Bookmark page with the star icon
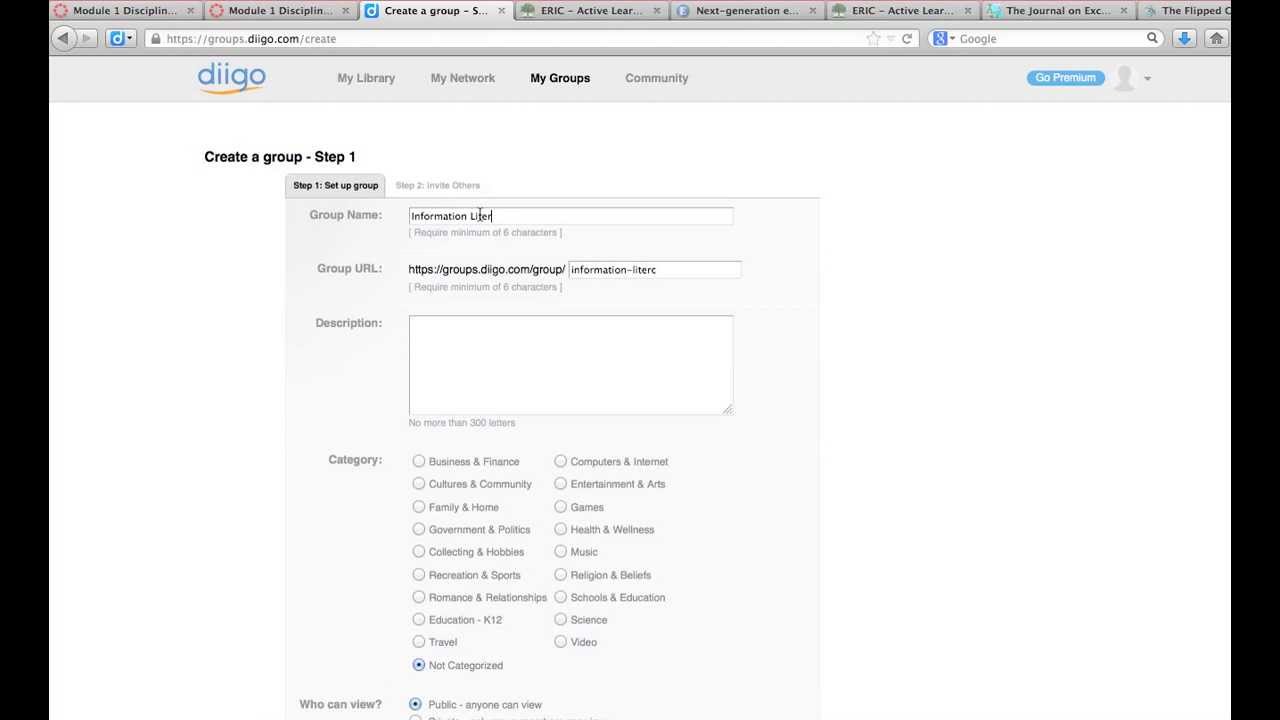1280x720 pixels. [x=873, y=38]
